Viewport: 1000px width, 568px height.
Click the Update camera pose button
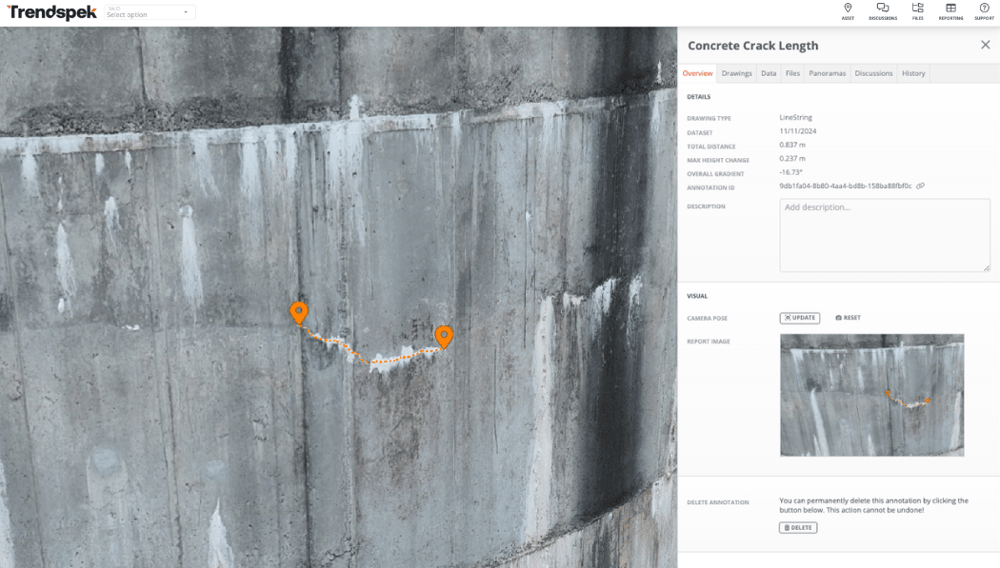pos(800,317)
